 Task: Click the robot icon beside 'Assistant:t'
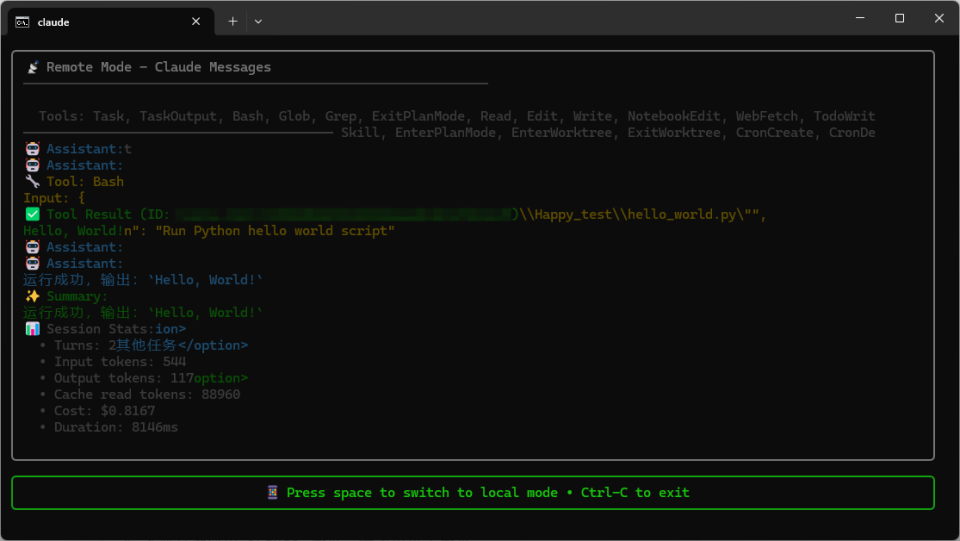coord(32,149)
